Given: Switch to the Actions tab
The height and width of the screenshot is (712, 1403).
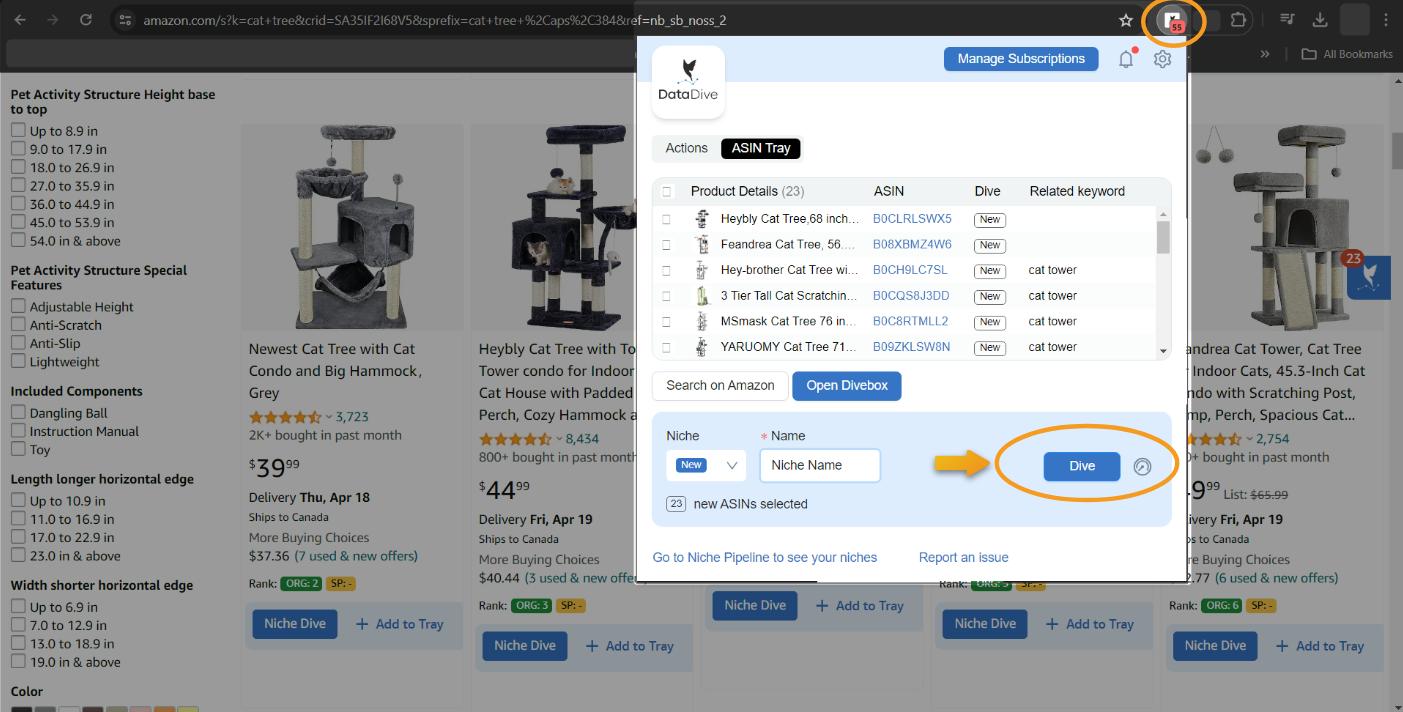Looking at the screenshot, I should 686,148.
